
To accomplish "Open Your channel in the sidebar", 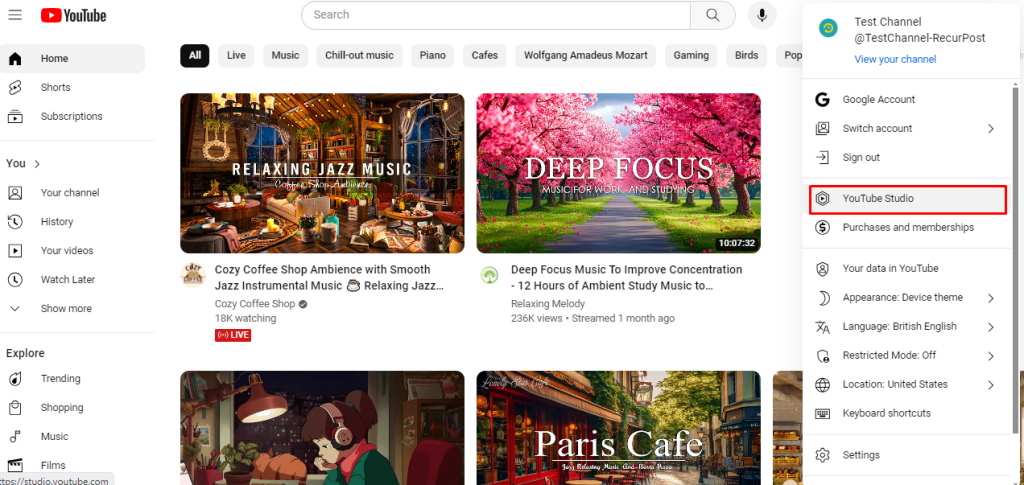I will click(x=72, y=193).
